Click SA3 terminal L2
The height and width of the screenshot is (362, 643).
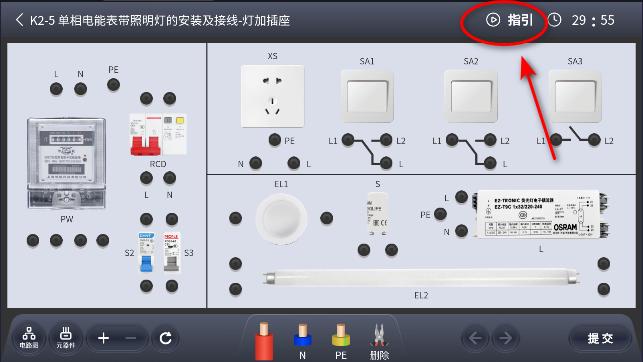click(594, 140)
